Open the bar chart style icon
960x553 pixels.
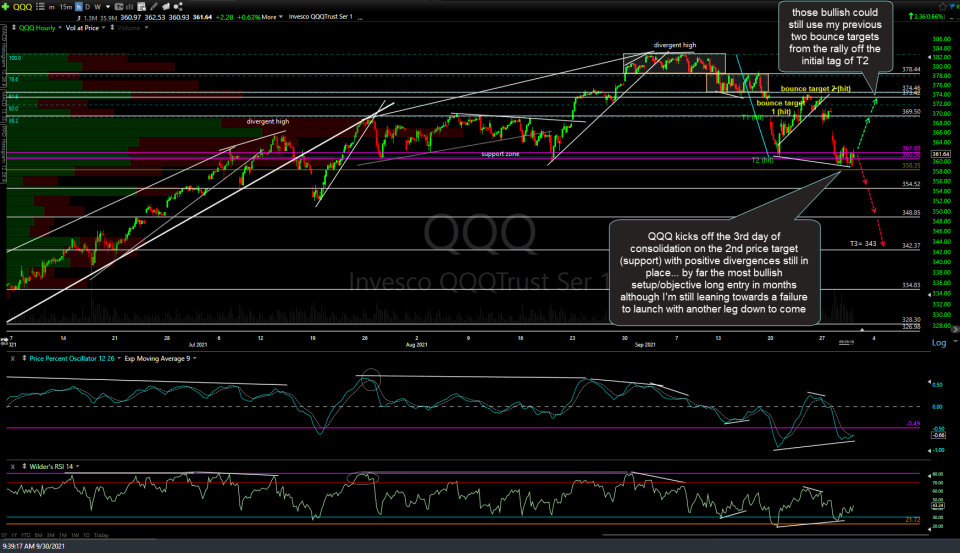point(130,7)
